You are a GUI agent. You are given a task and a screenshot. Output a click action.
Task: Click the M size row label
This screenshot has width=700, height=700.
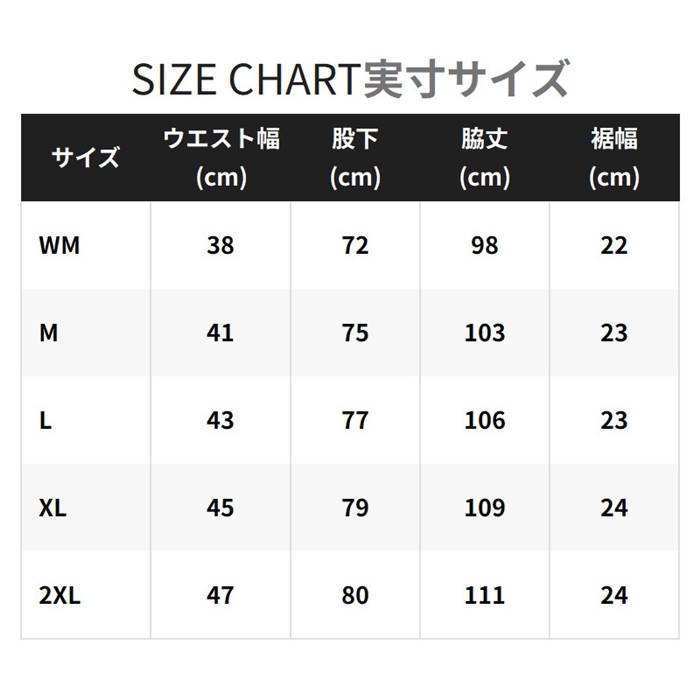click(x=48, y=333)
